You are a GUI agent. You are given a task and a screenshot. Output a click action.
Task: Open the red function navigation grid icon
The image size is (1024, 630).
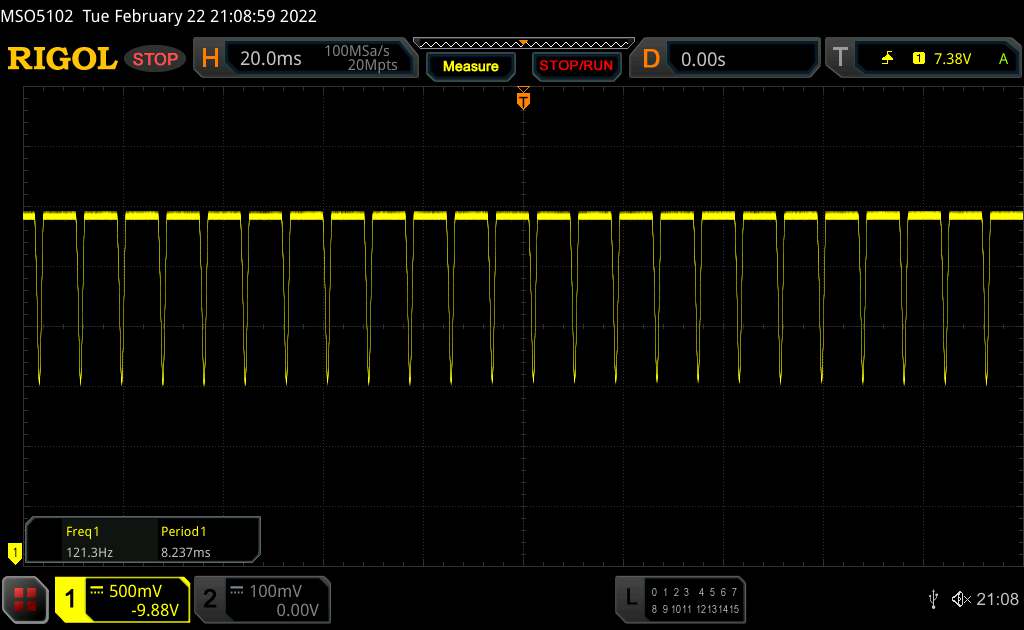point(26,599)
